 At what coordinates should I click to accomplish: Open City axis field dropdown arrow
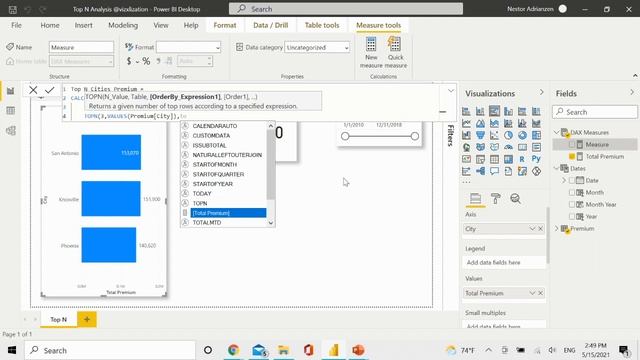coord(532,229)
